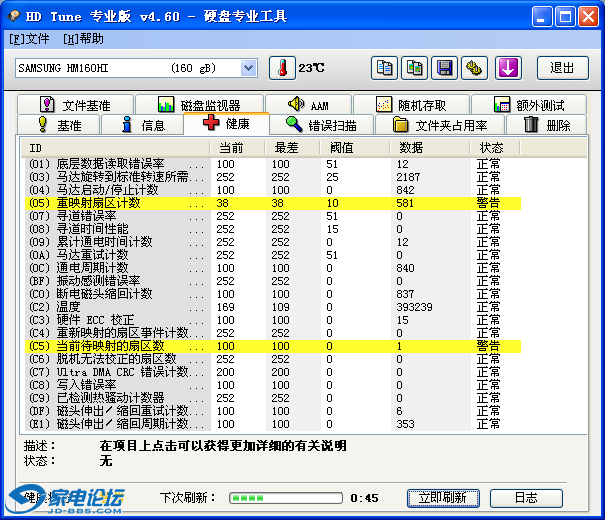Click the save floppy disk icon
605x520 pixels.
(444, 68)
